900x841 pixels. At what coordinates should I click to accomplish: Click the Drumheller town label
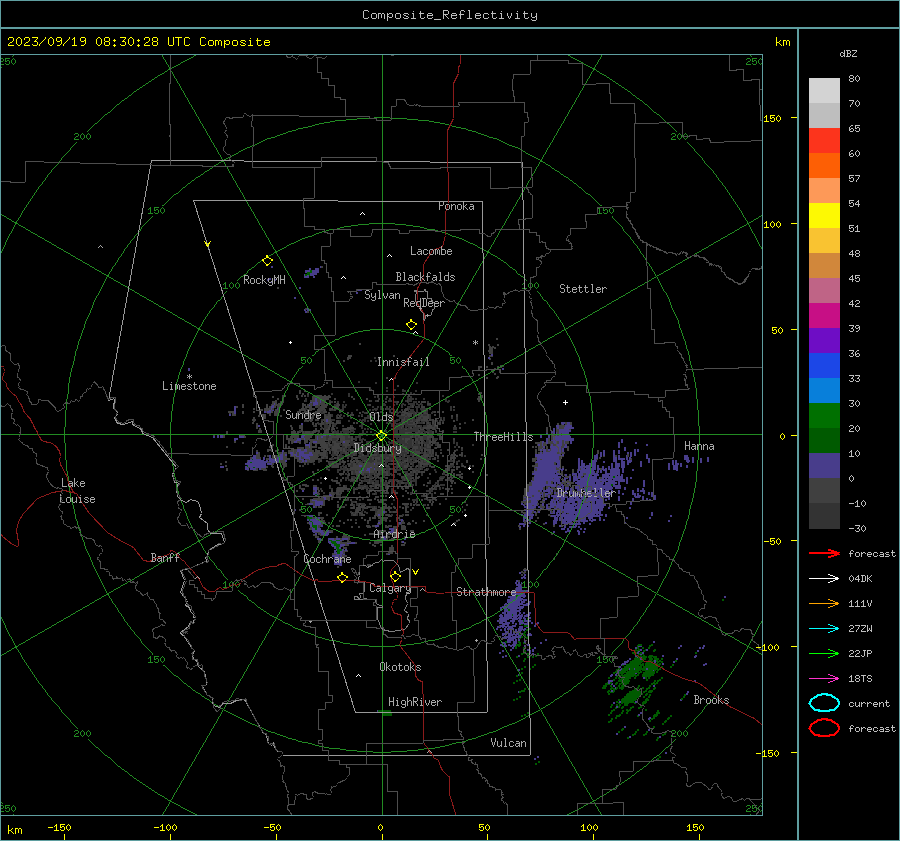[x=585, y=493]
